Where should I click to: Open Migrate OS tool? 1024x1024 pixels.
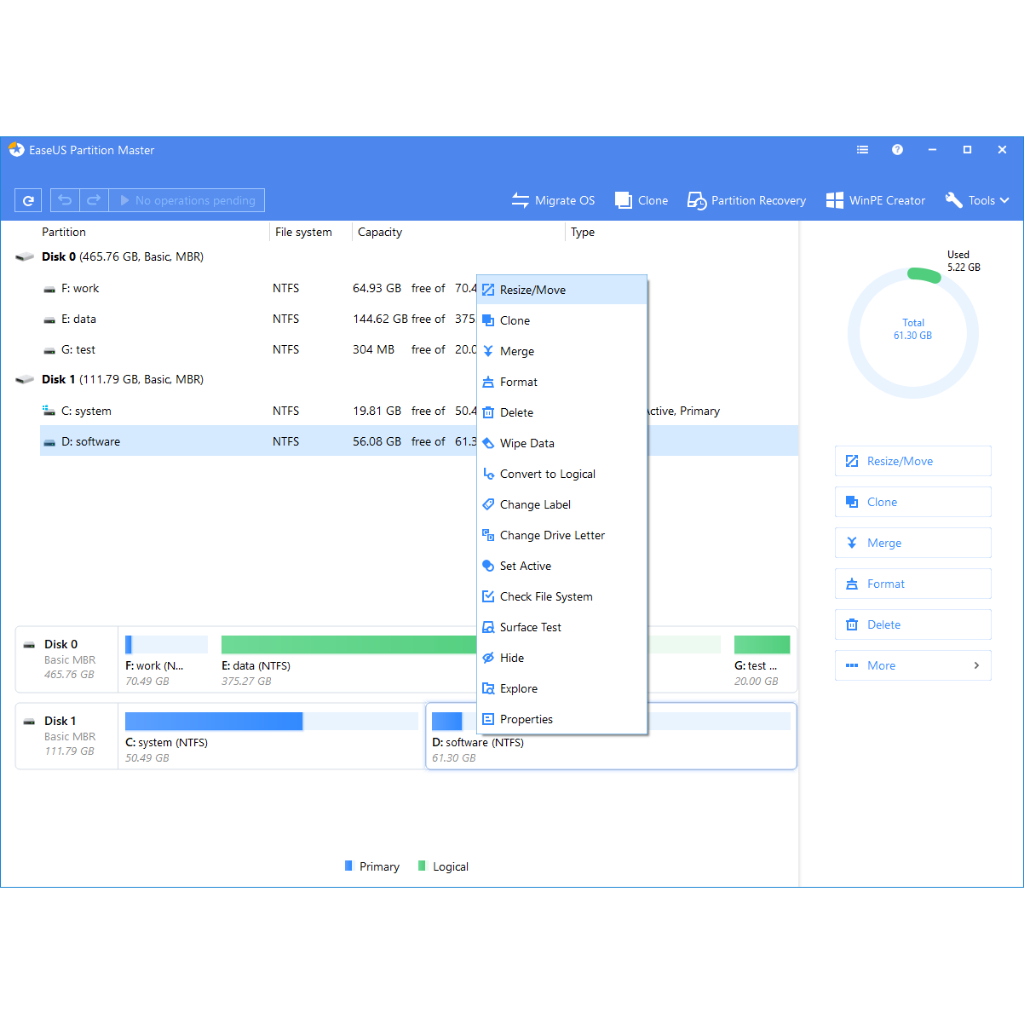(553, 200)
